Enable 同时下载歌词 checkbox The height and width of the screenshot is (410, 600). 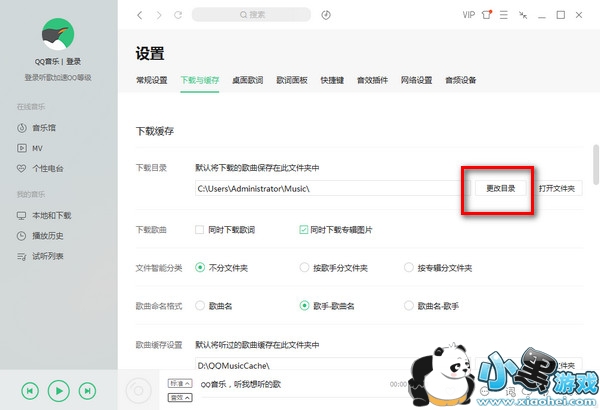point(199,230)
